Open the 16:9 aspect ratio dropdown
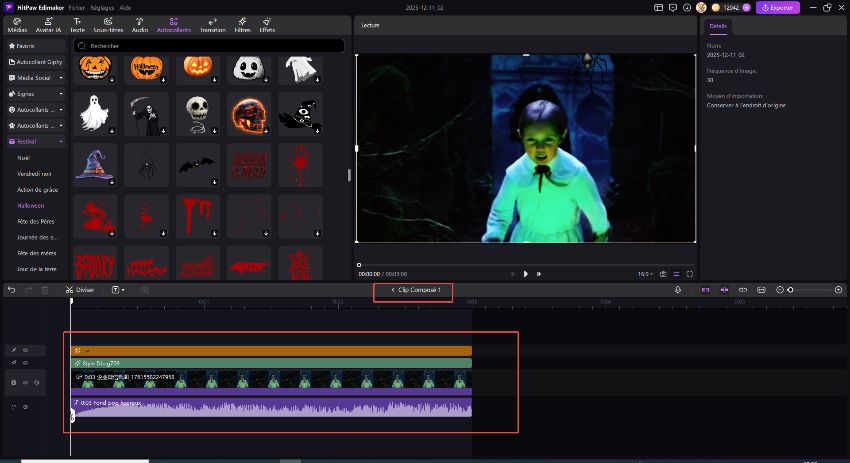The width and height of the screenshot is (850, 463). pyautogui.click(x=645, y=274)
